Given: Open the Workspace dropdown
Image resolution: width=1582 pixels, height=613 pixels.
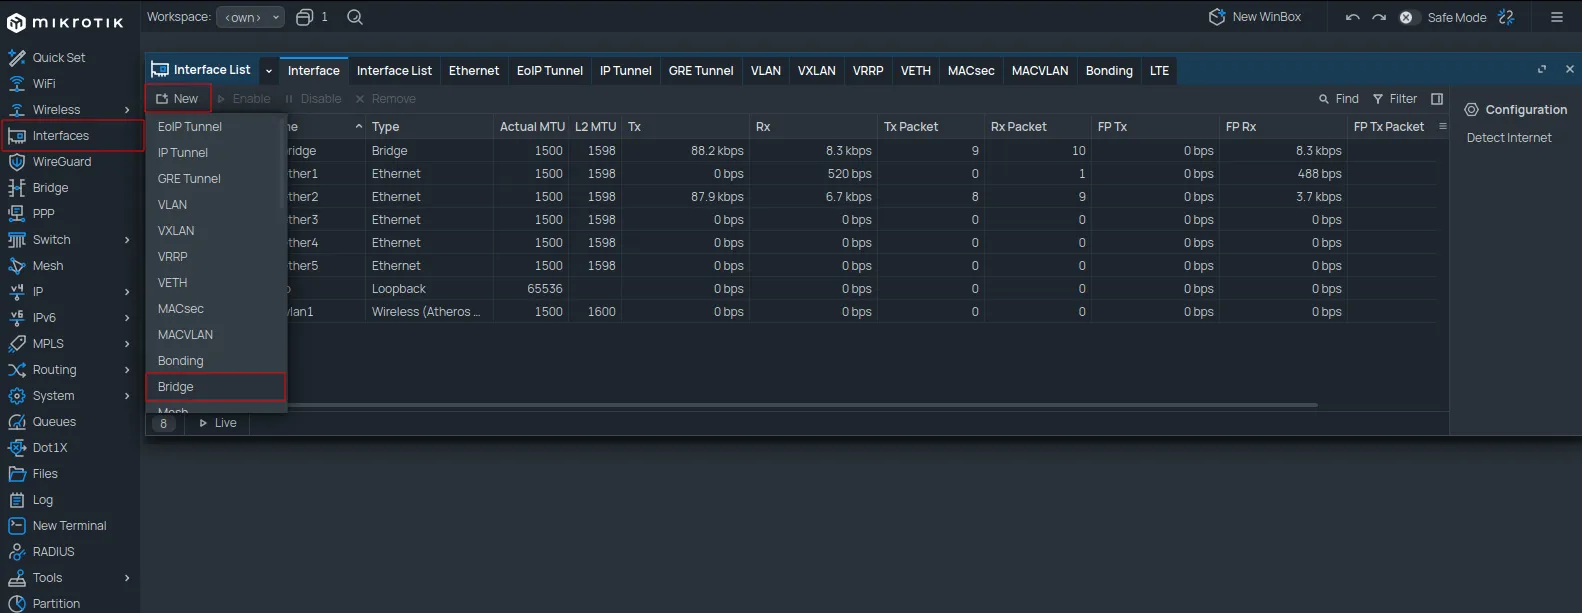Looking at the screenshot, I should 250,17.
